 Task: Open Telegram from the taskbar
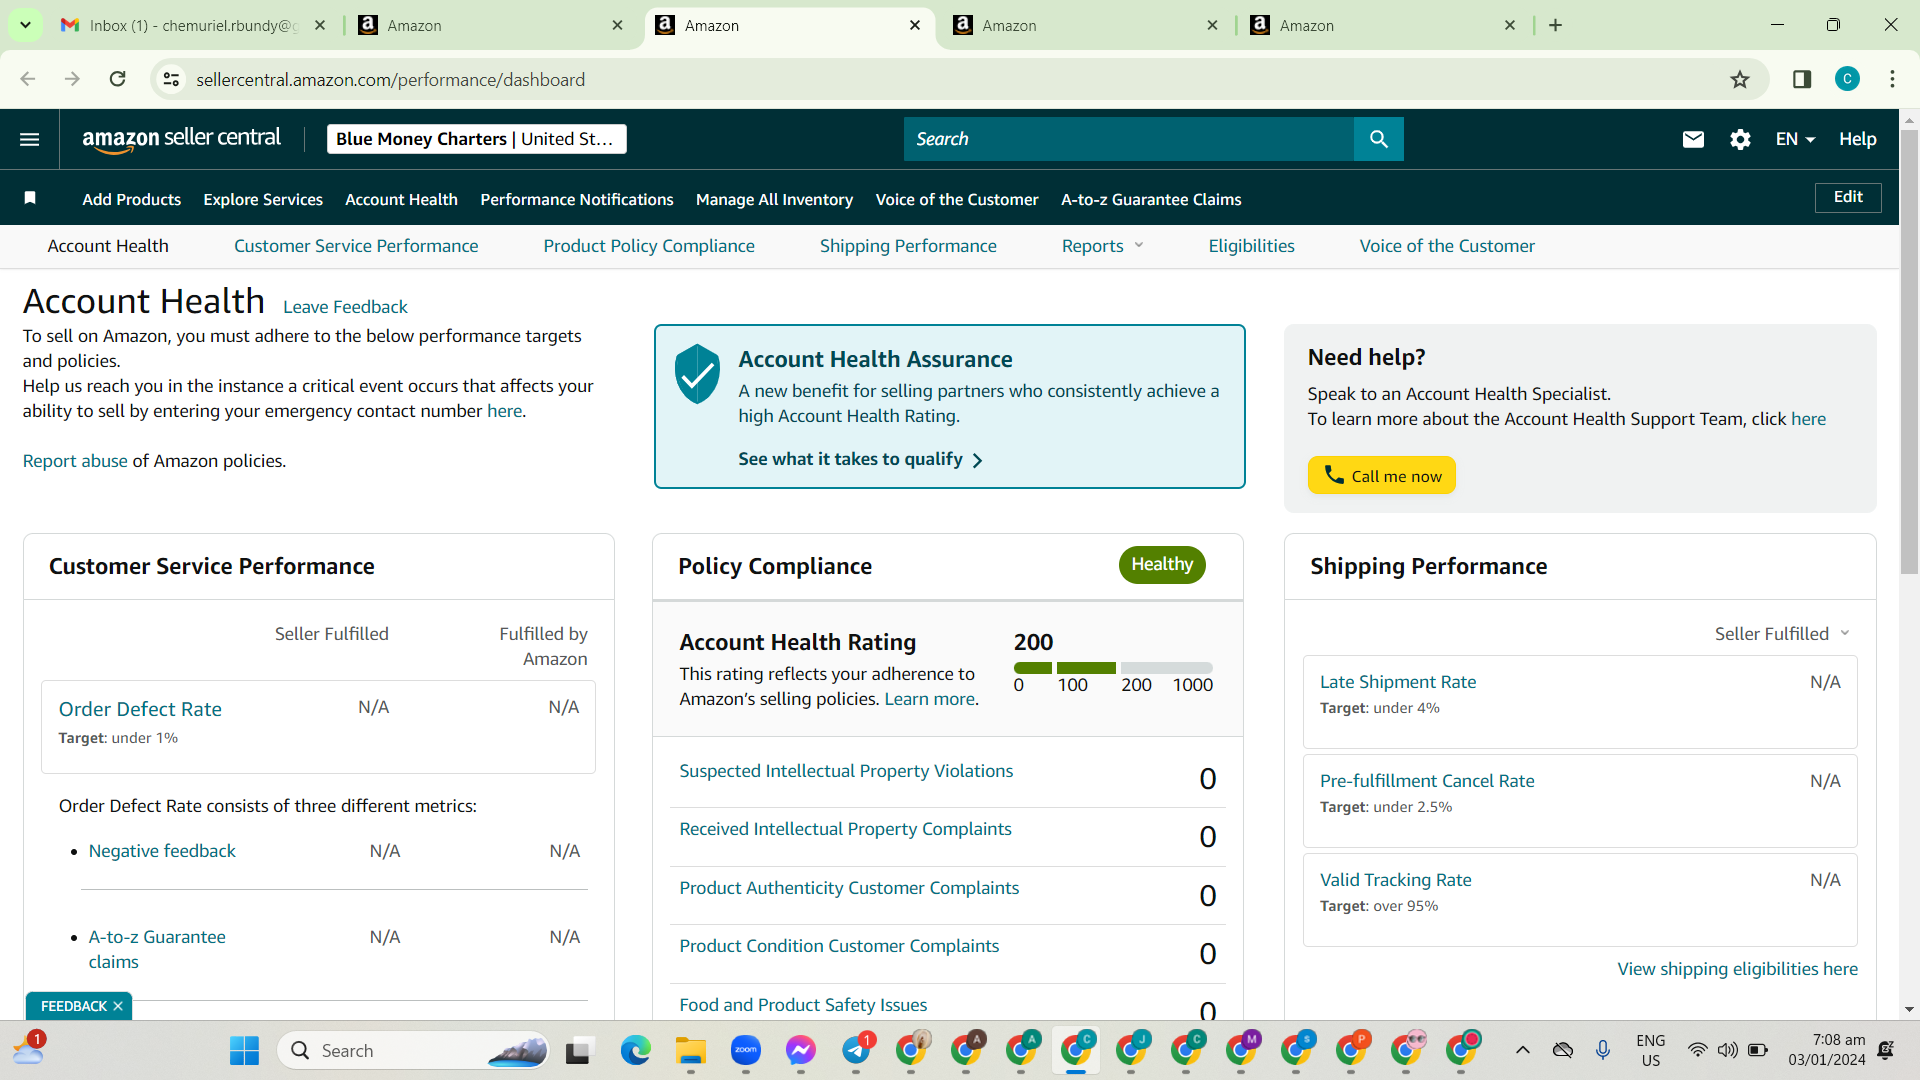(857, 1050)
